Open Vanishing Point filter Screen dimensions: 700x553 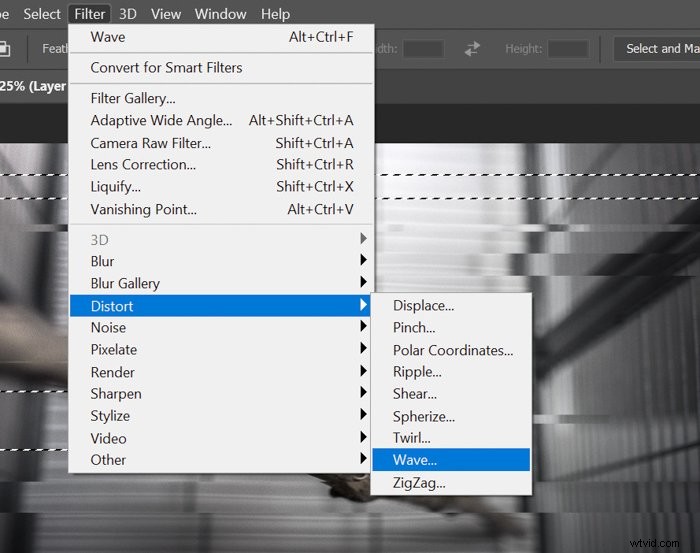(221, 209)
